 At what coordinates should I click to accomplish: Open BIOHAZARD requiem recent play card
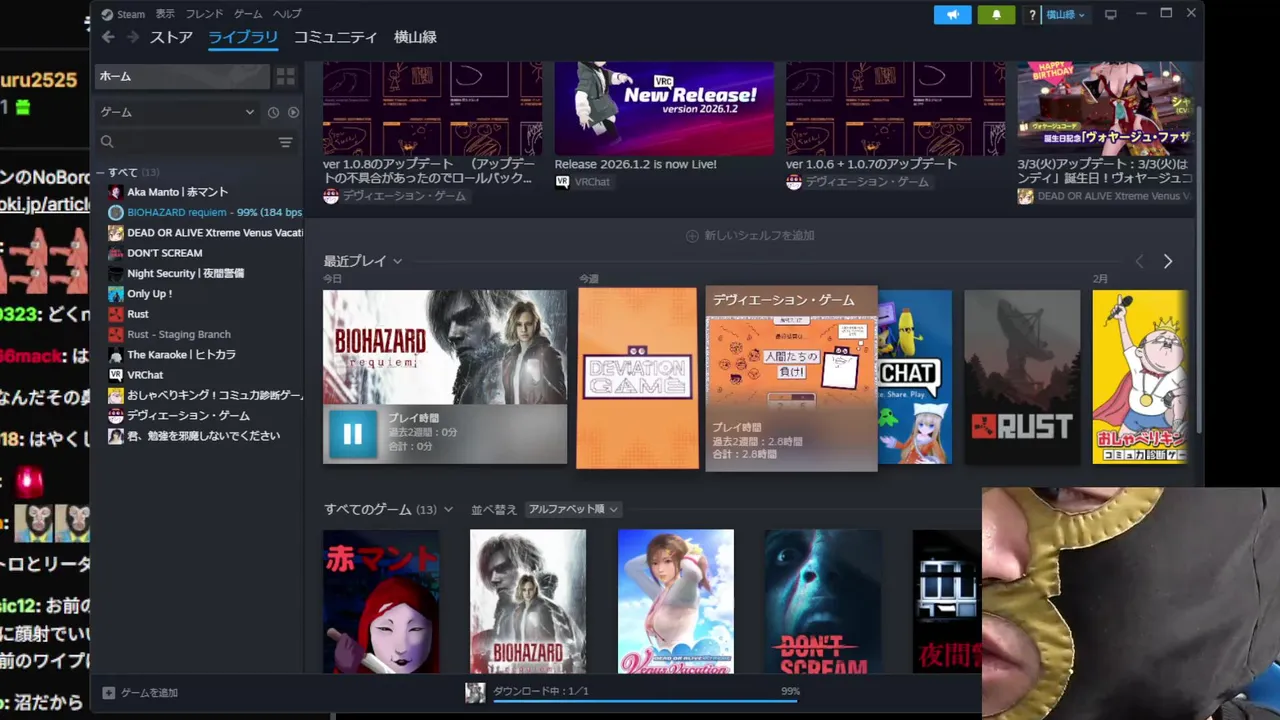coord(445,377)
